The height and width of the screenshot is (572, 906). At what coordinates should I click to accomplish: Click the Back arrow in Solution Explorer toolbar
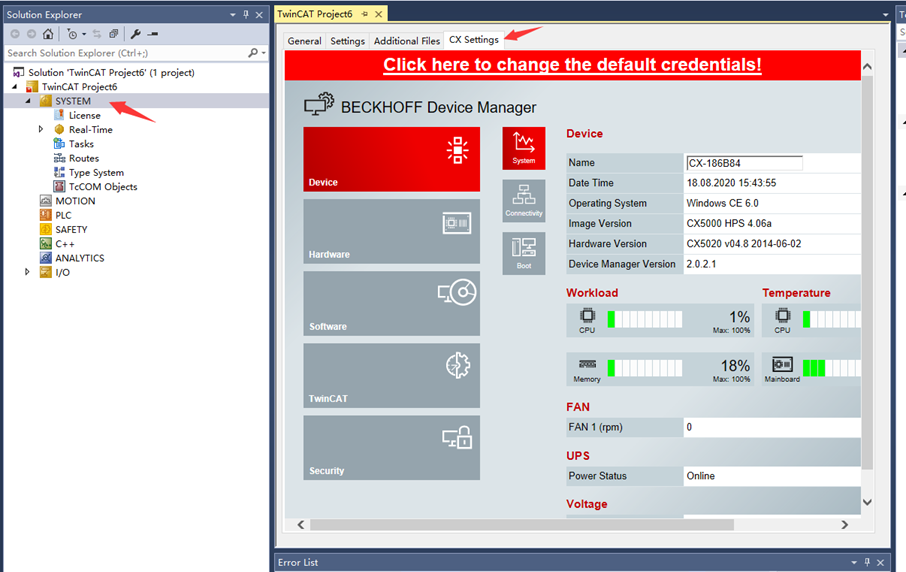[x=15, y=34]
